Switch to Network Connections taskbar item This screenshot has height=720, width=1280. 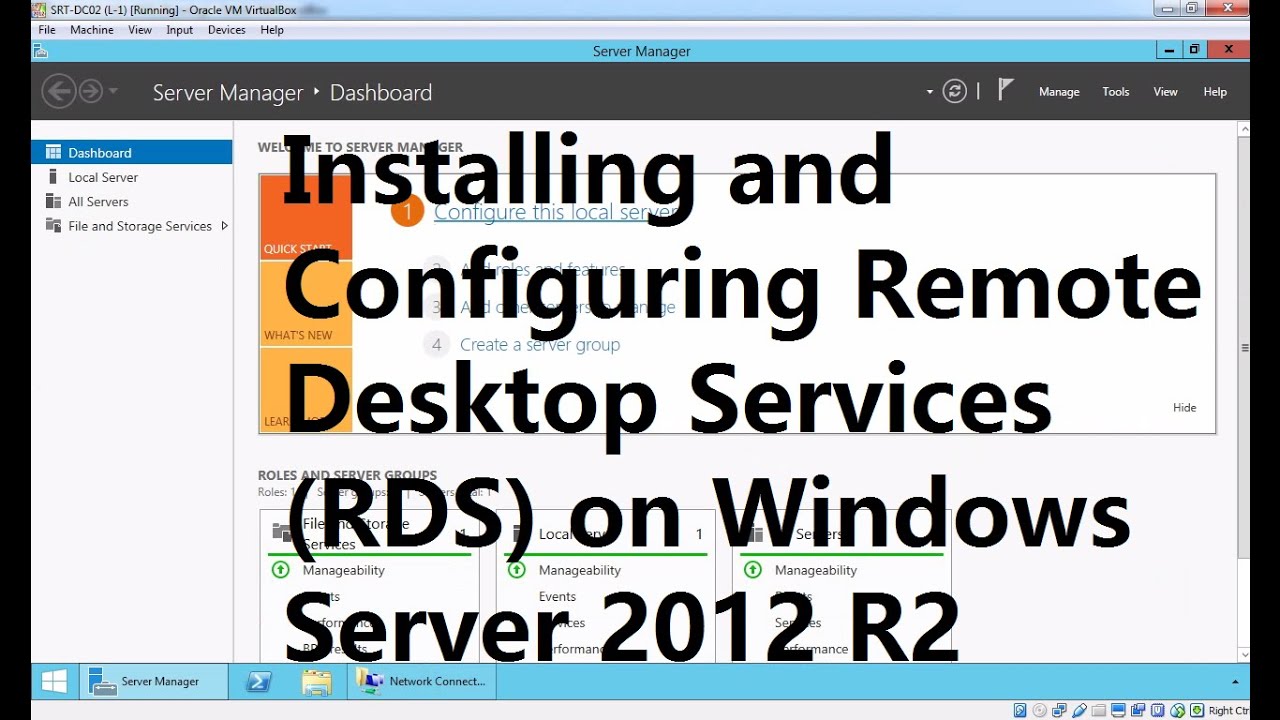[423, 681]
